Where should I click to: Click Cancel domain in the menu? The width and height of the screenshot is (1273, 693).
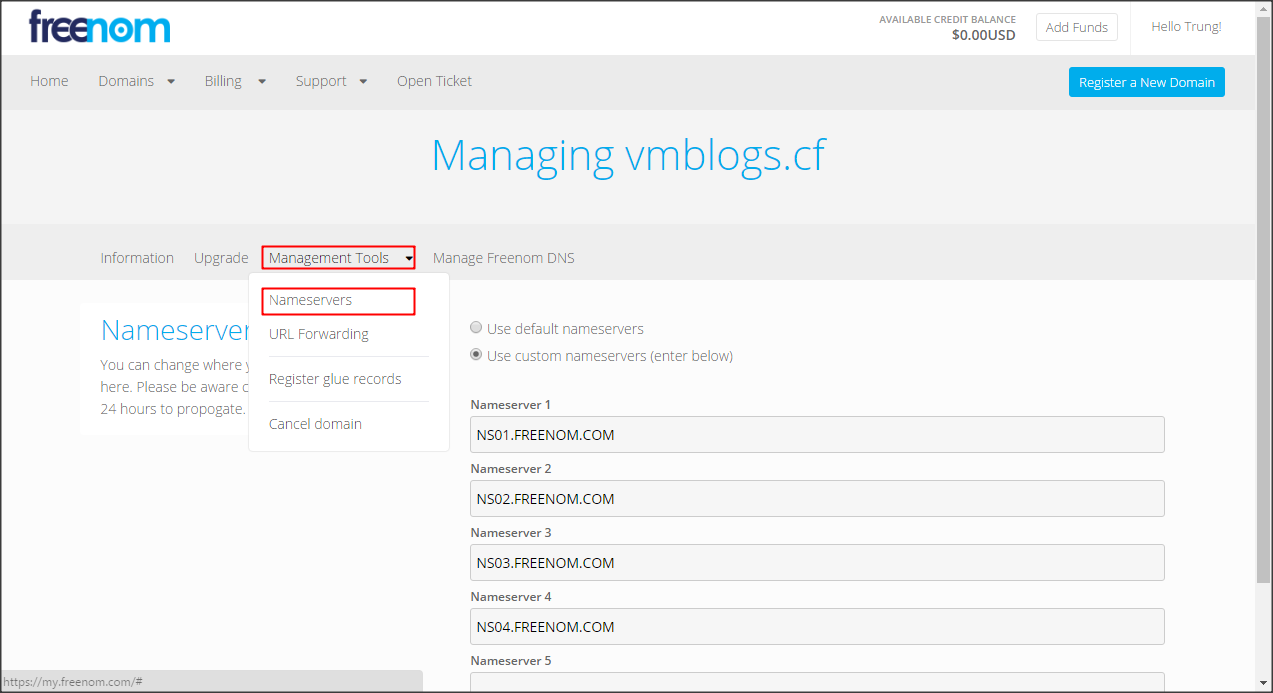pyautogui.click(x=315, y=424)
